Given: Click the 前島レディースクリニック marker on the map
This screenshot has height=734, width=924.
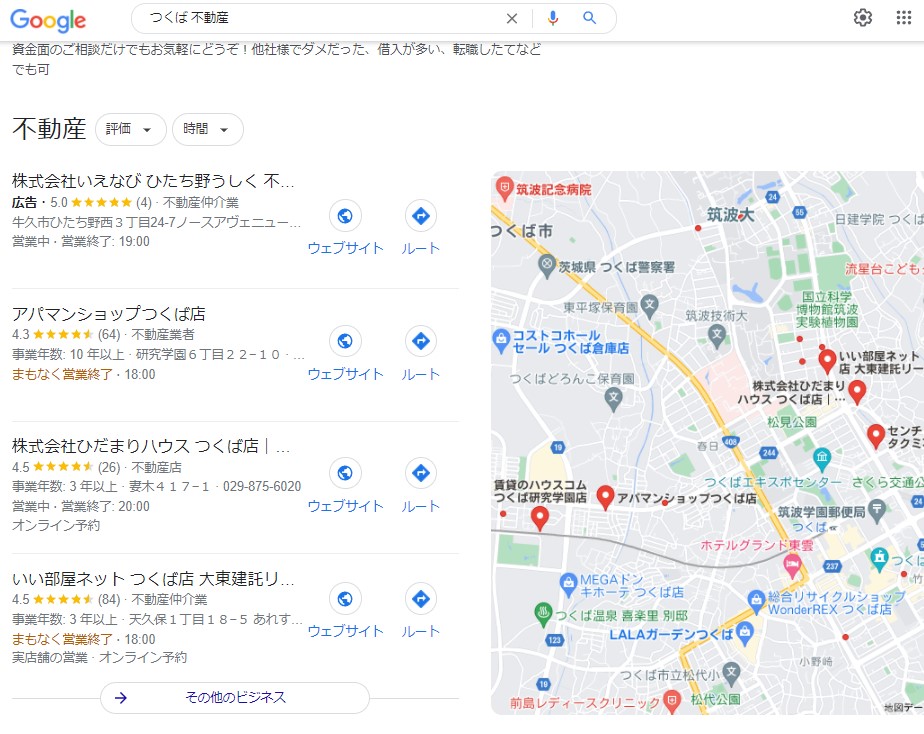Looking at the screenshot, I should [671, 702].
